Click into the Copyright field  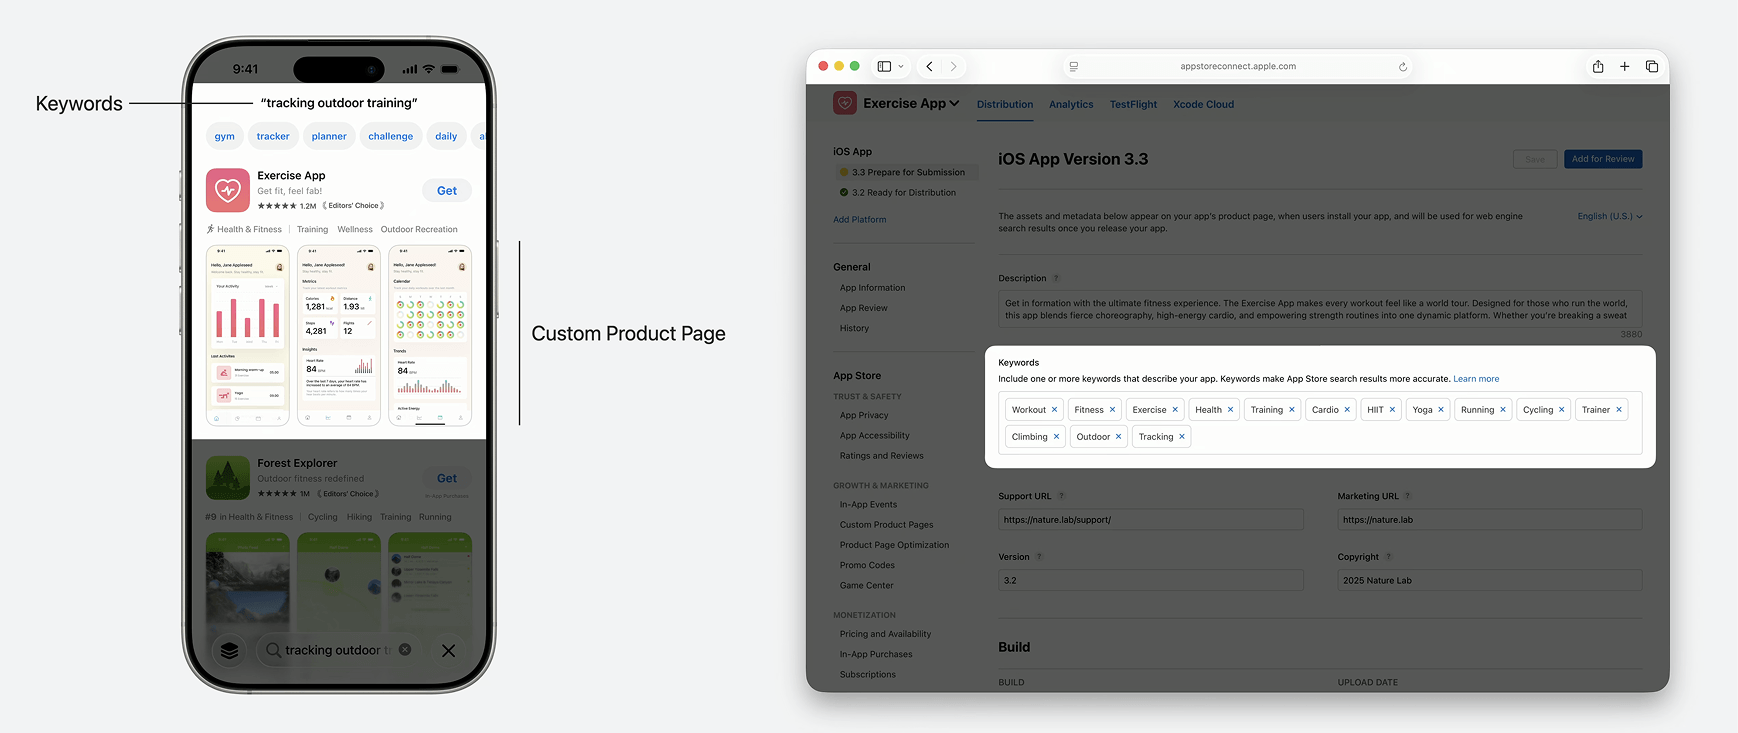click(1490, 580)
